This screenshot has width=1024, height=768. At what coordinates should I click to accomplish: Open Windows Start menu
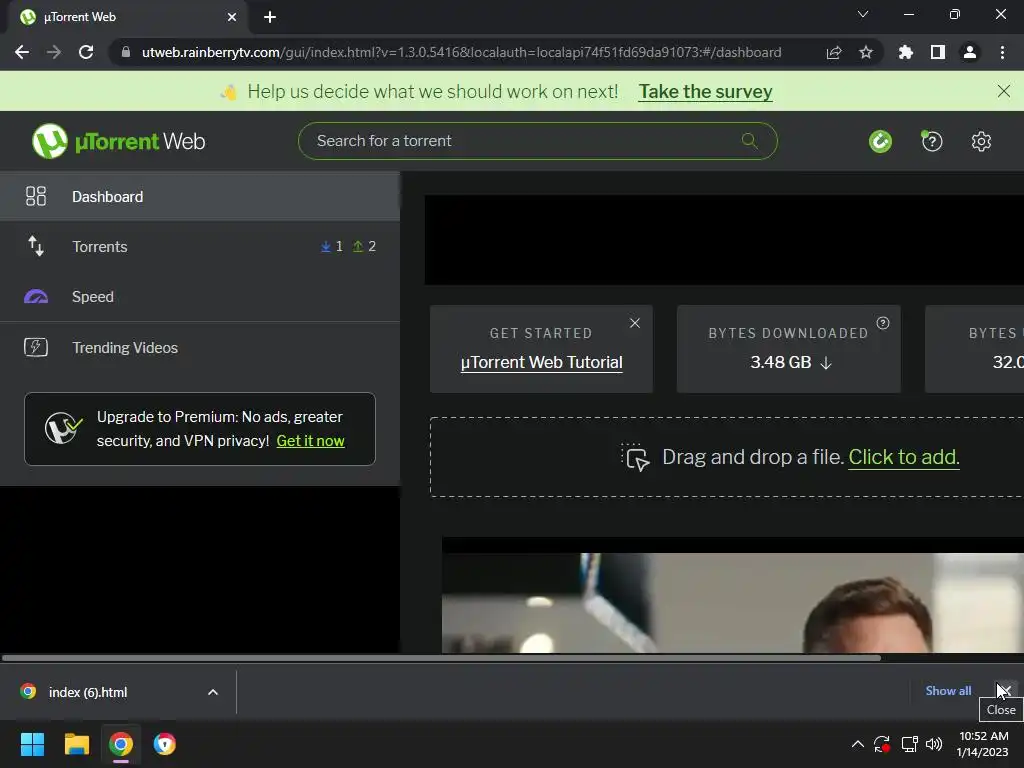32,744
